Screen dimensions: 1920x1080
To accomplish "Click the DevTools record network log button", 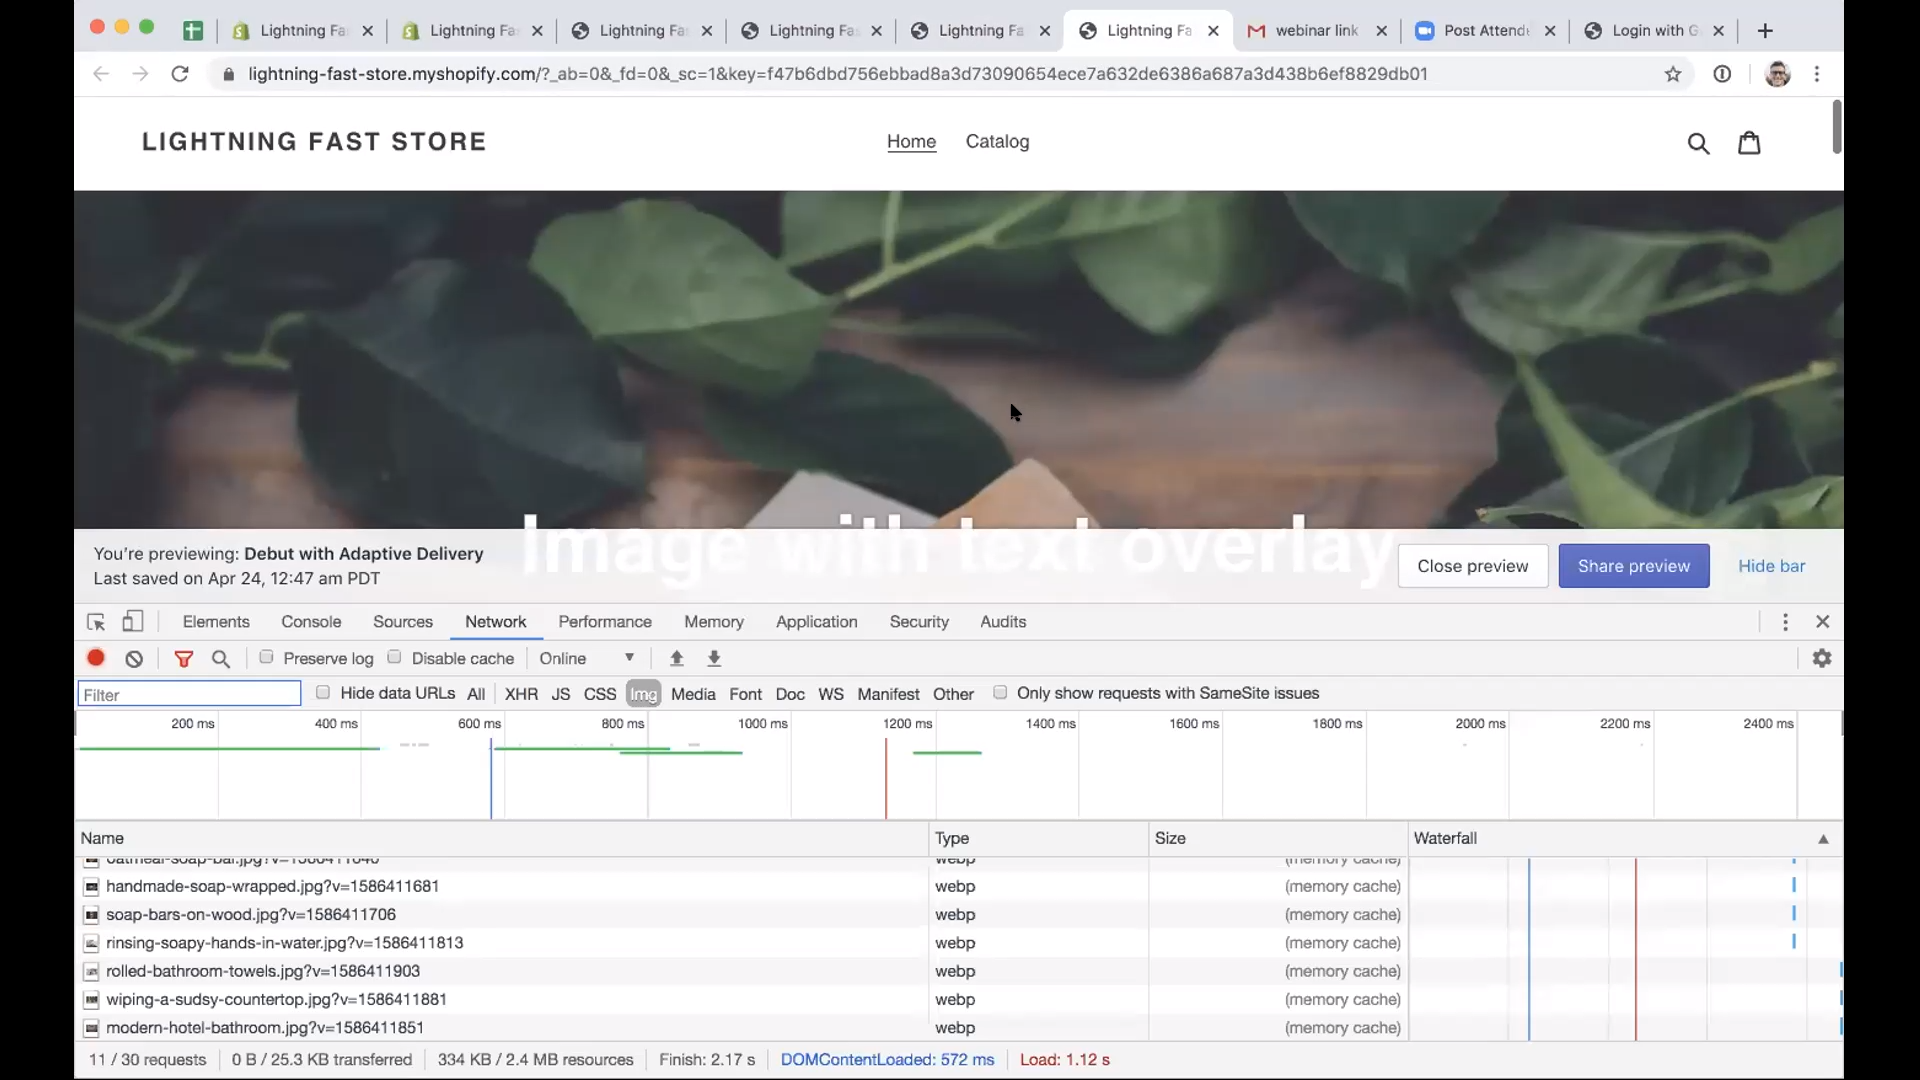I will (x=96, y=658).
